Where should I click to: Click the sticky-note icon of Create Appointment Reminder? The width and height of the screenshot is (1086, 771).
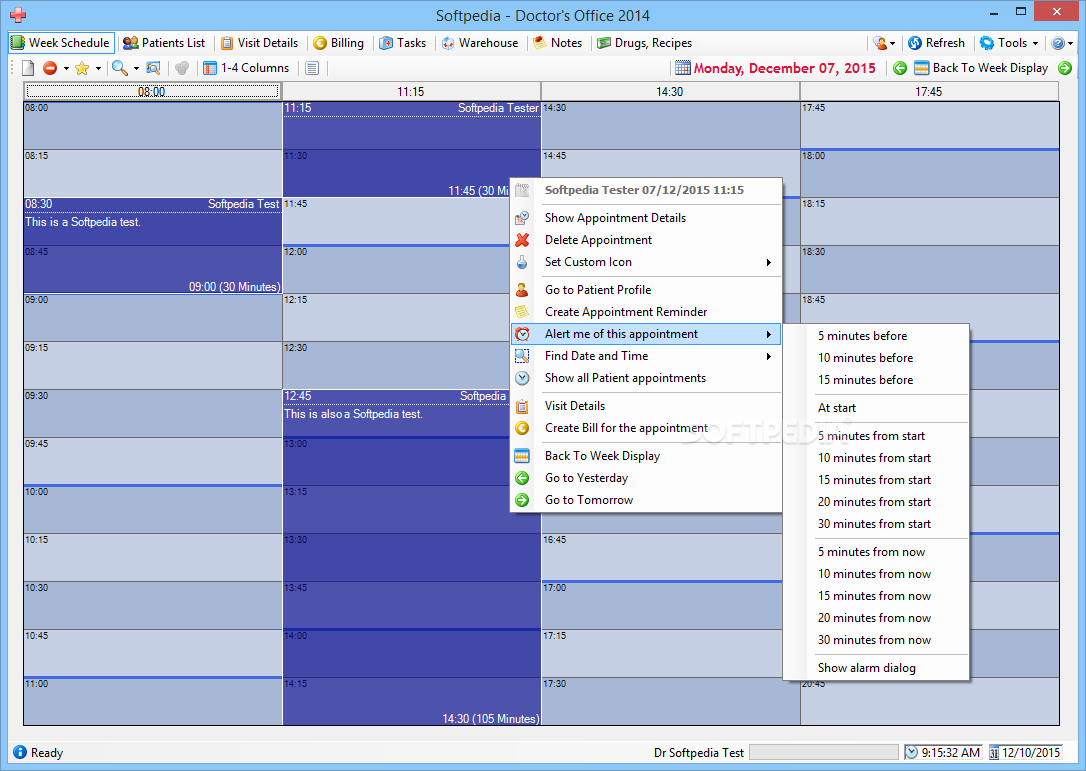522,312
